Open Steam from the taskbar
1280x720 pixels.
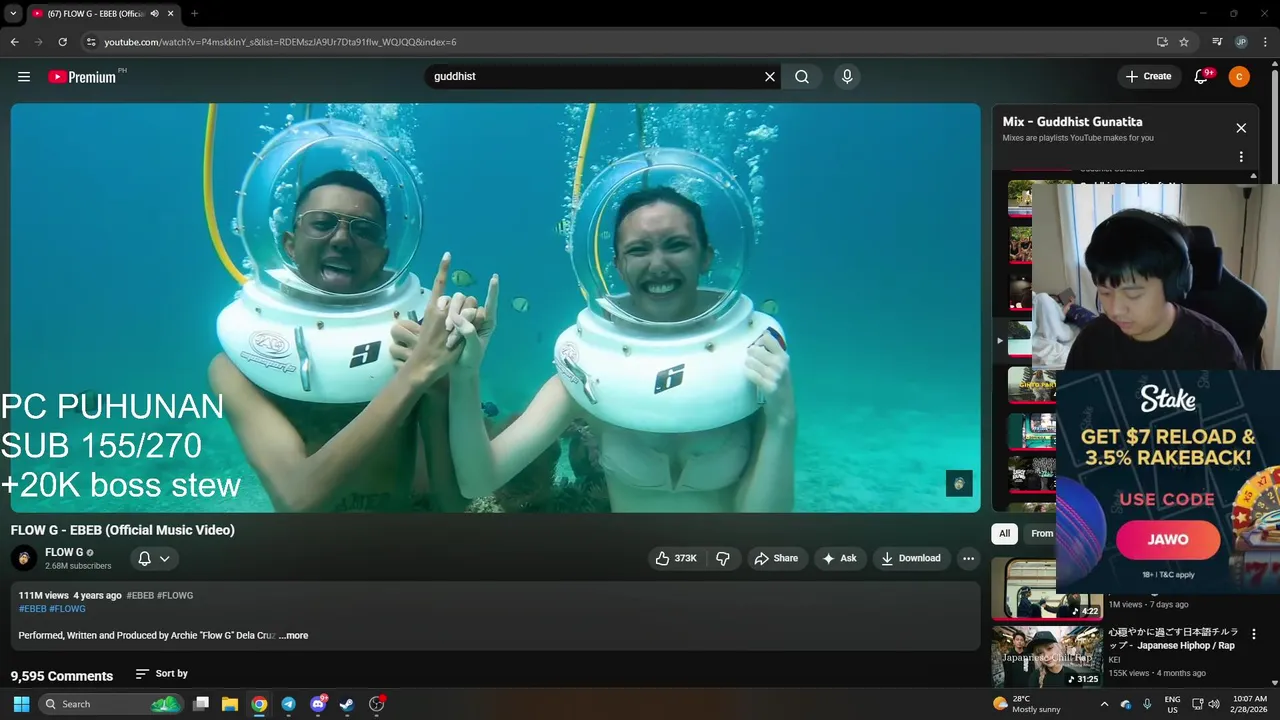(x=347, y=704)
